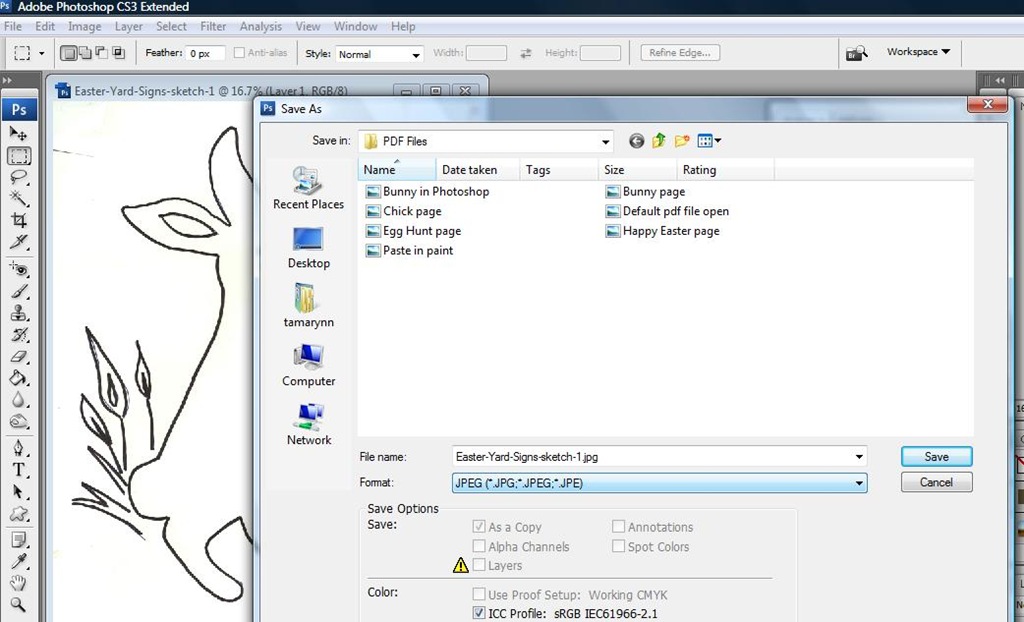Click the Feather value field

click(205, 54)
